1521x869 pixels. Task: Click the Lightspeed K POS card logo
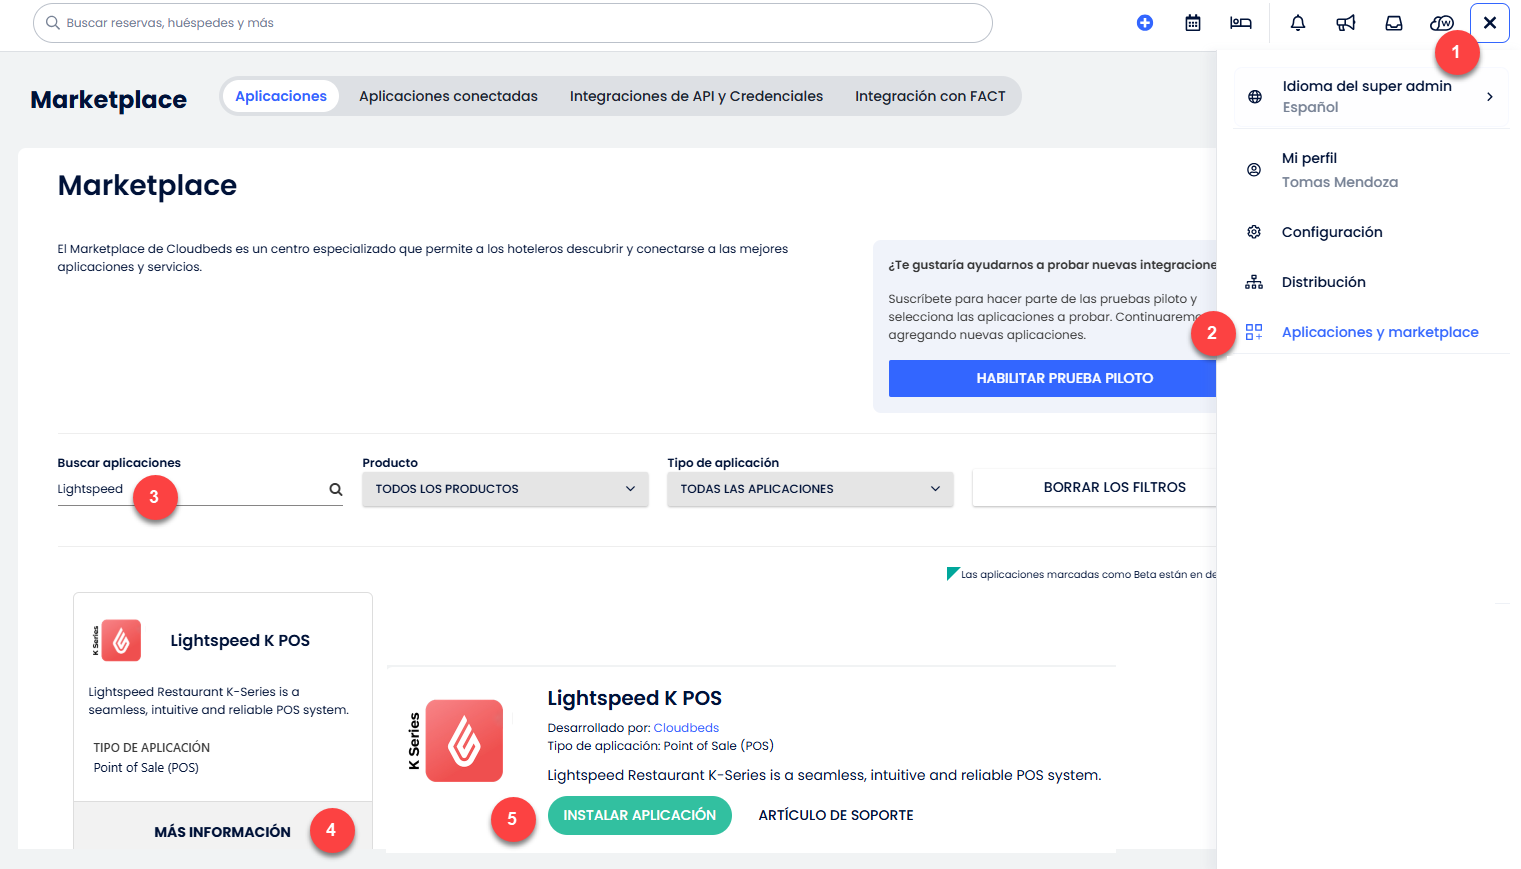(116, 640)
